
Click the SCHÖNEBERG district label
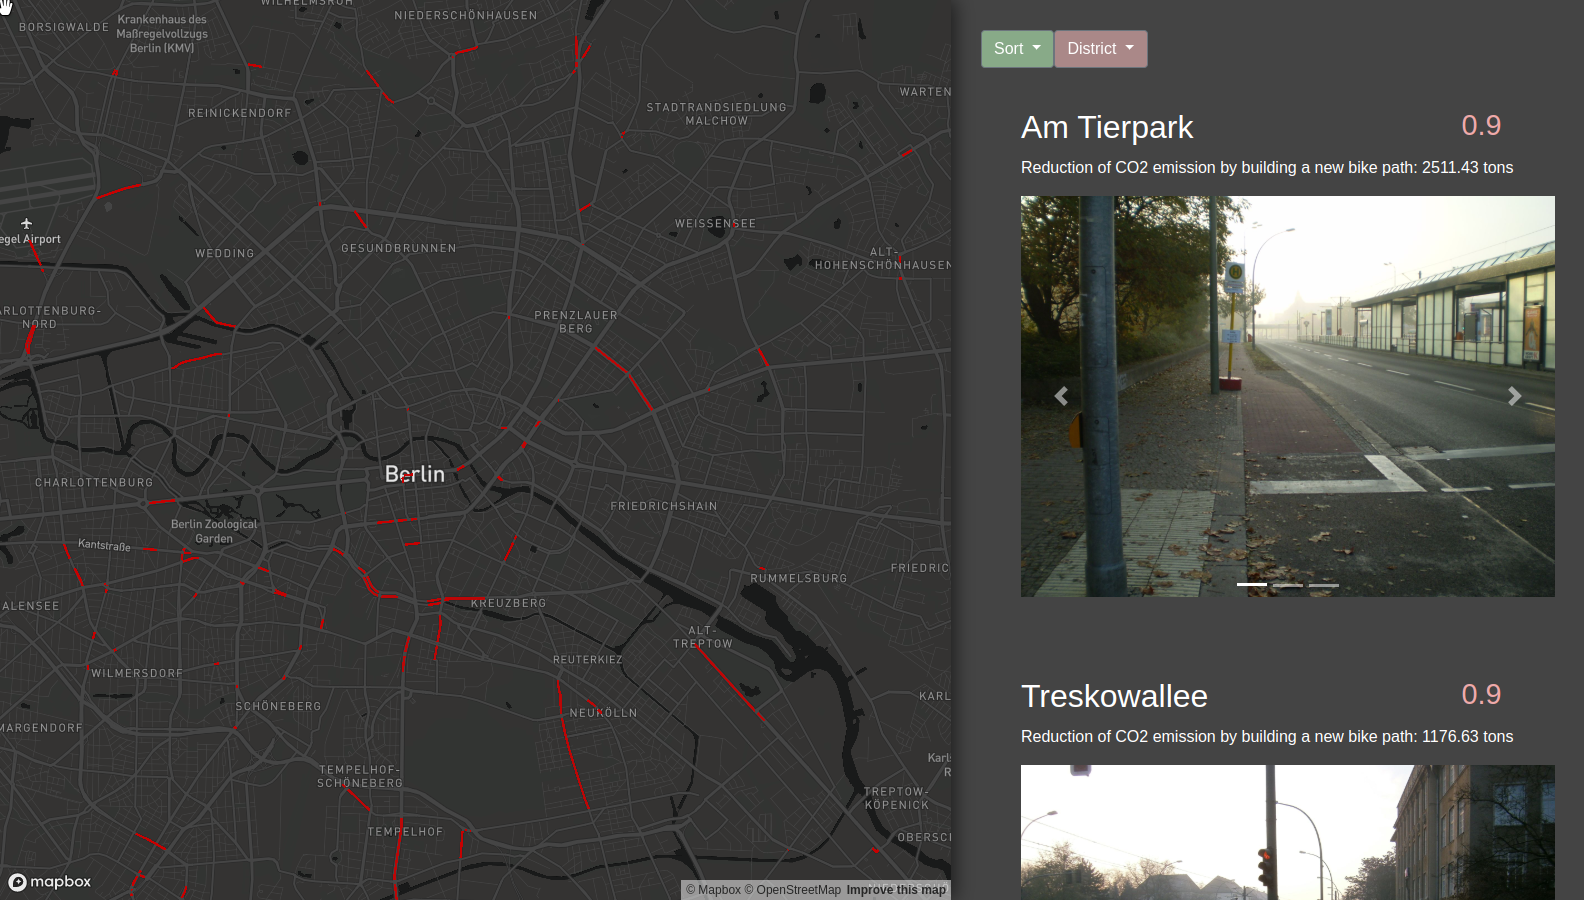pos(278,707)
